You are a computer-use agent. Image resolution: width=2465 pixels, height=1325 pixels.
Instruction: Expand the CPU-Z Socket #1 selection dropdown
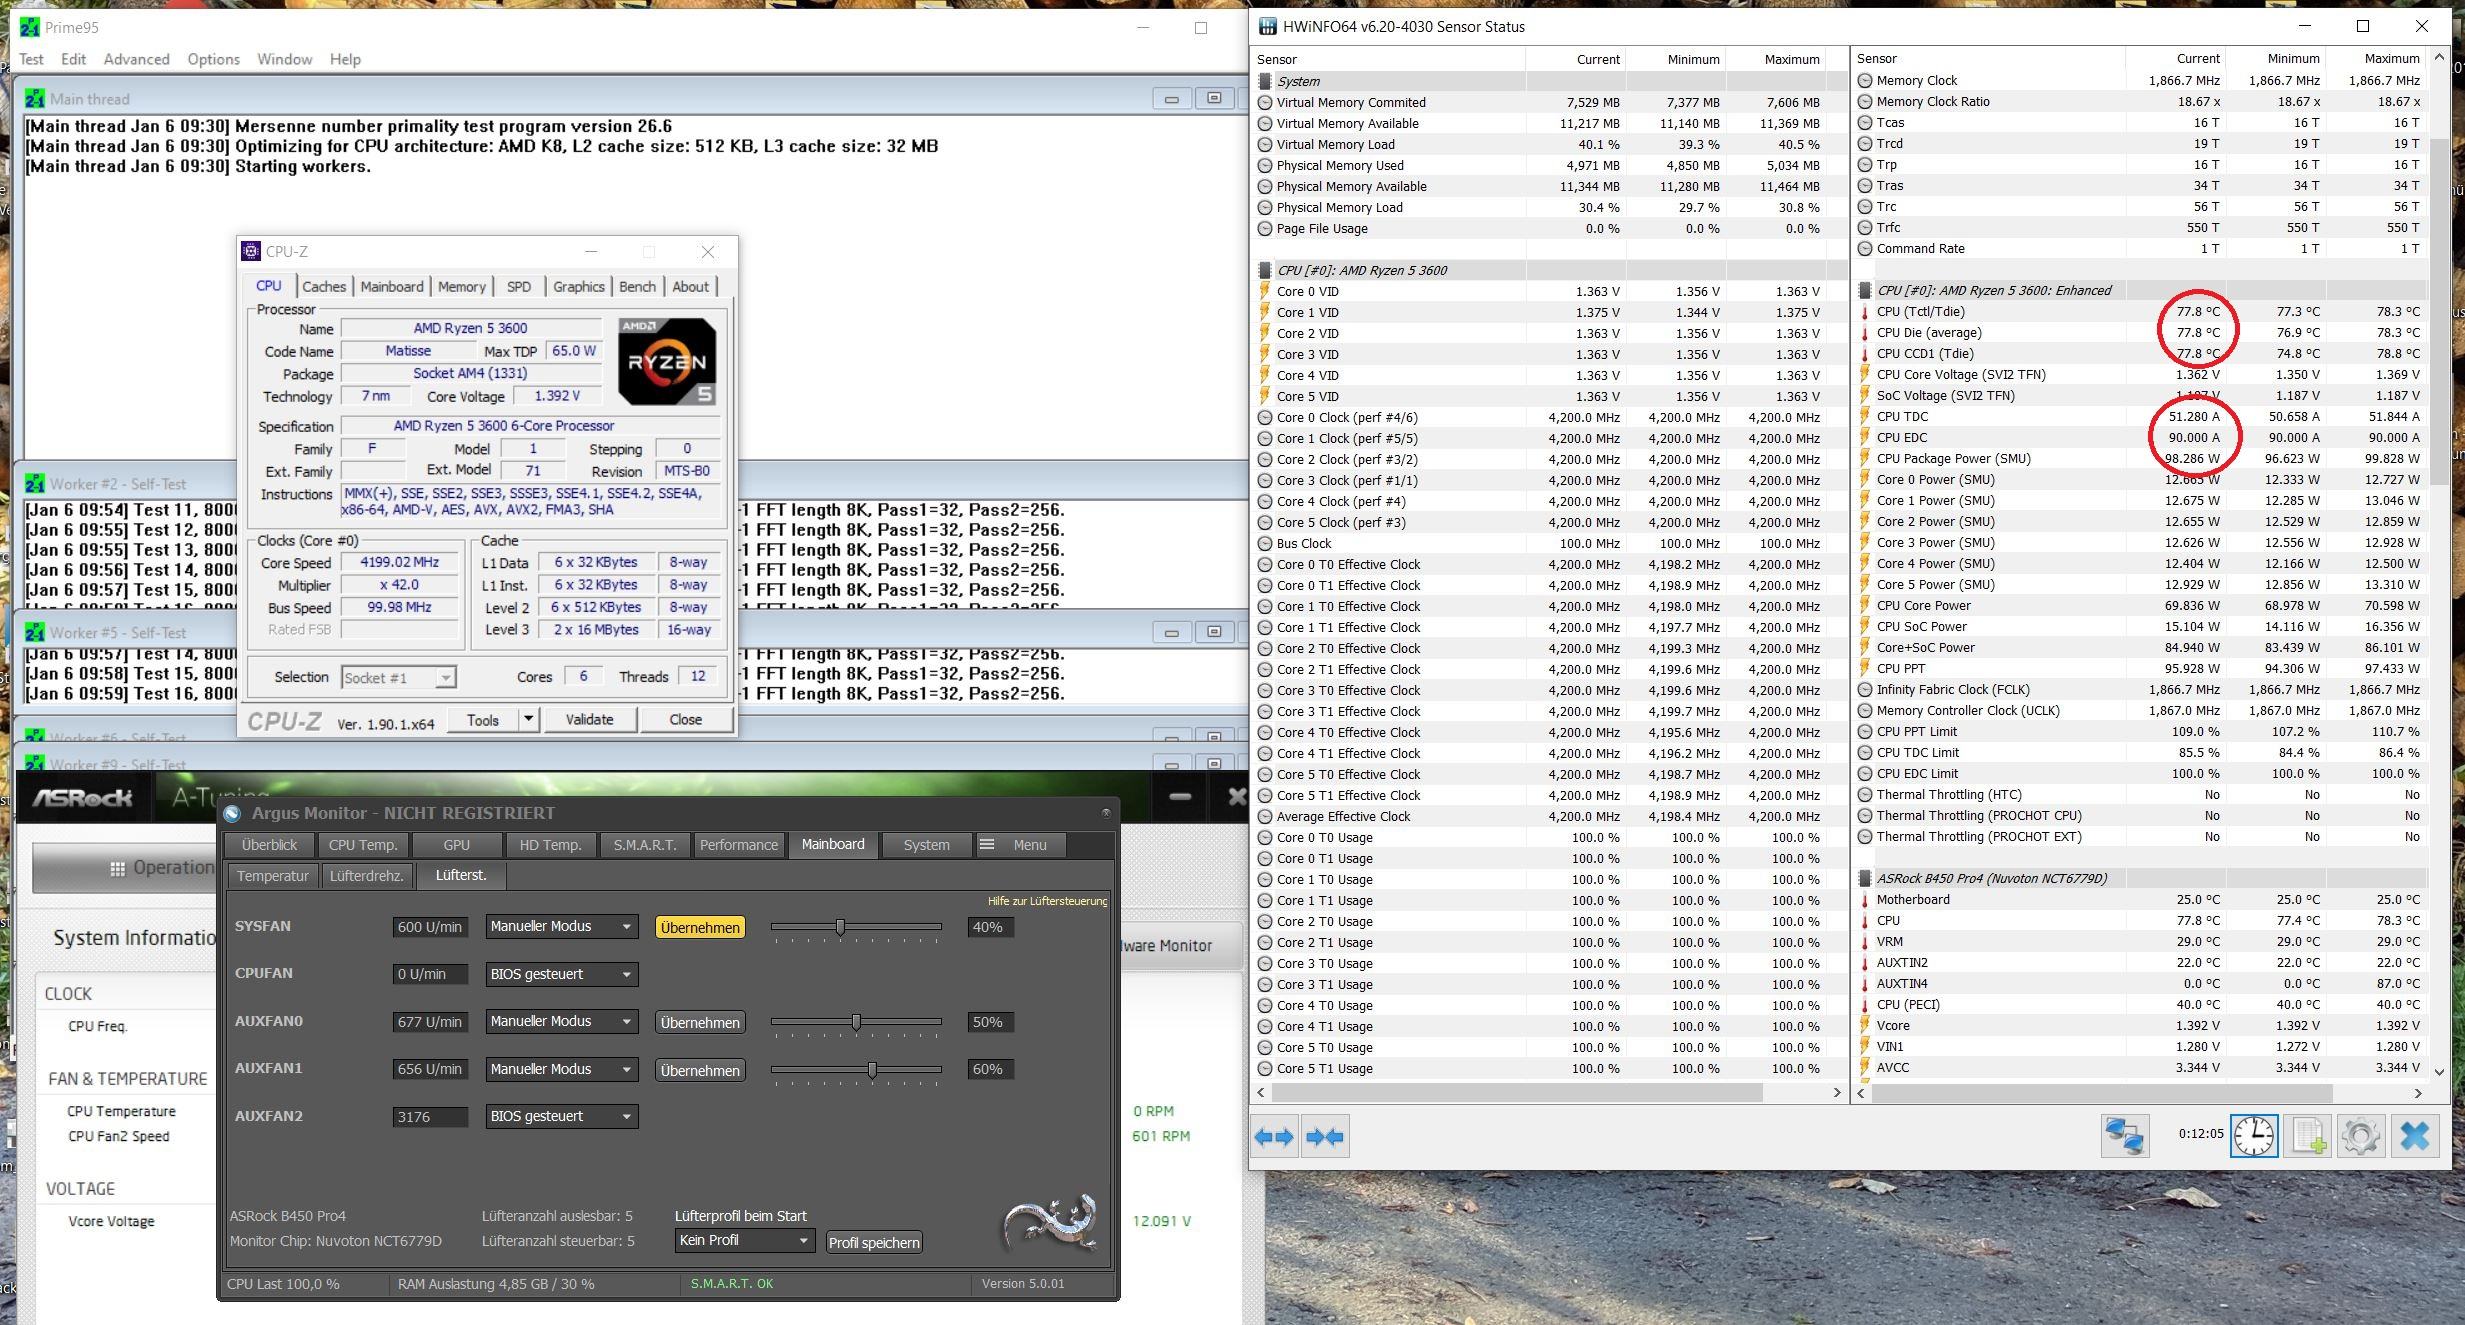pos(445,678)
